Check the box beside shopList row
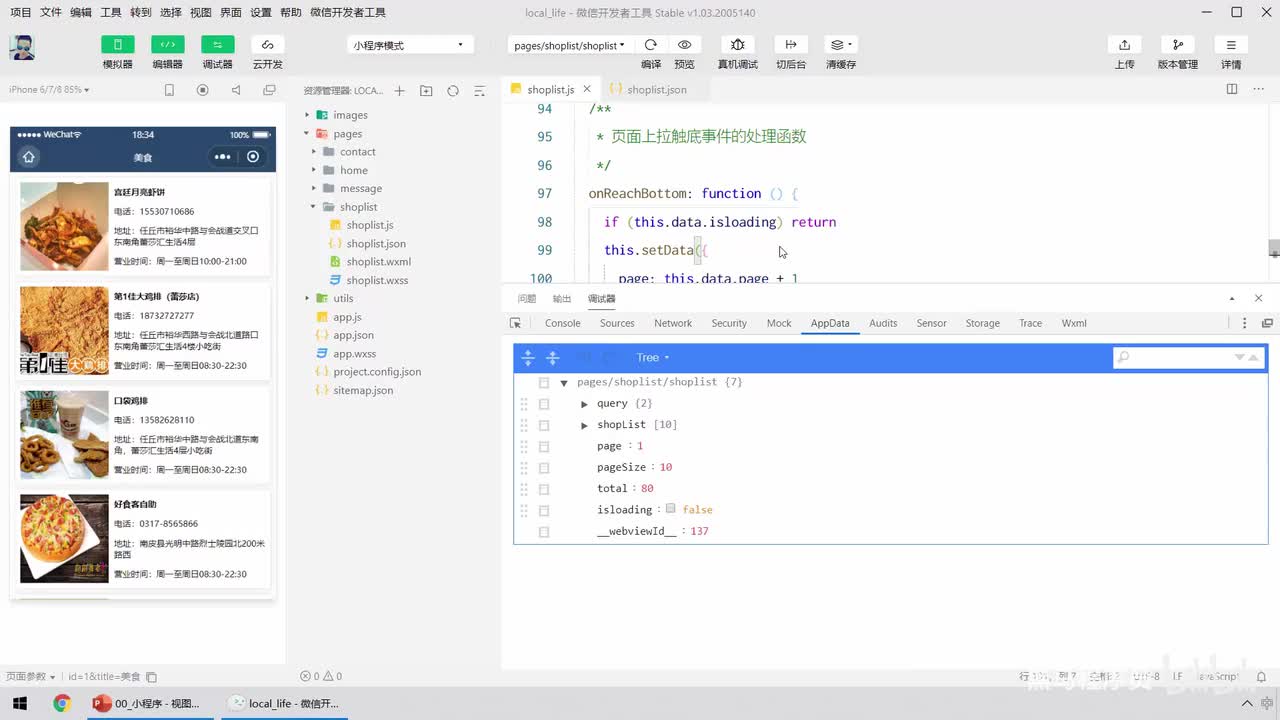The image size is (1280, 720). coord(544,425)
